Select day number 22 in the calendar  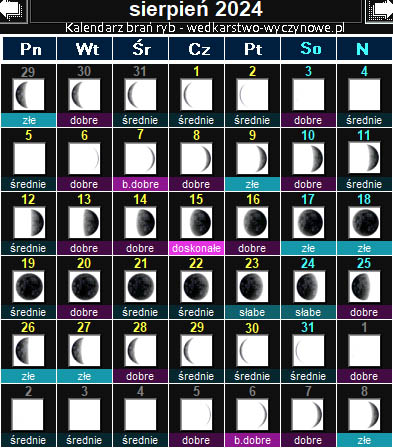[196, 263]
